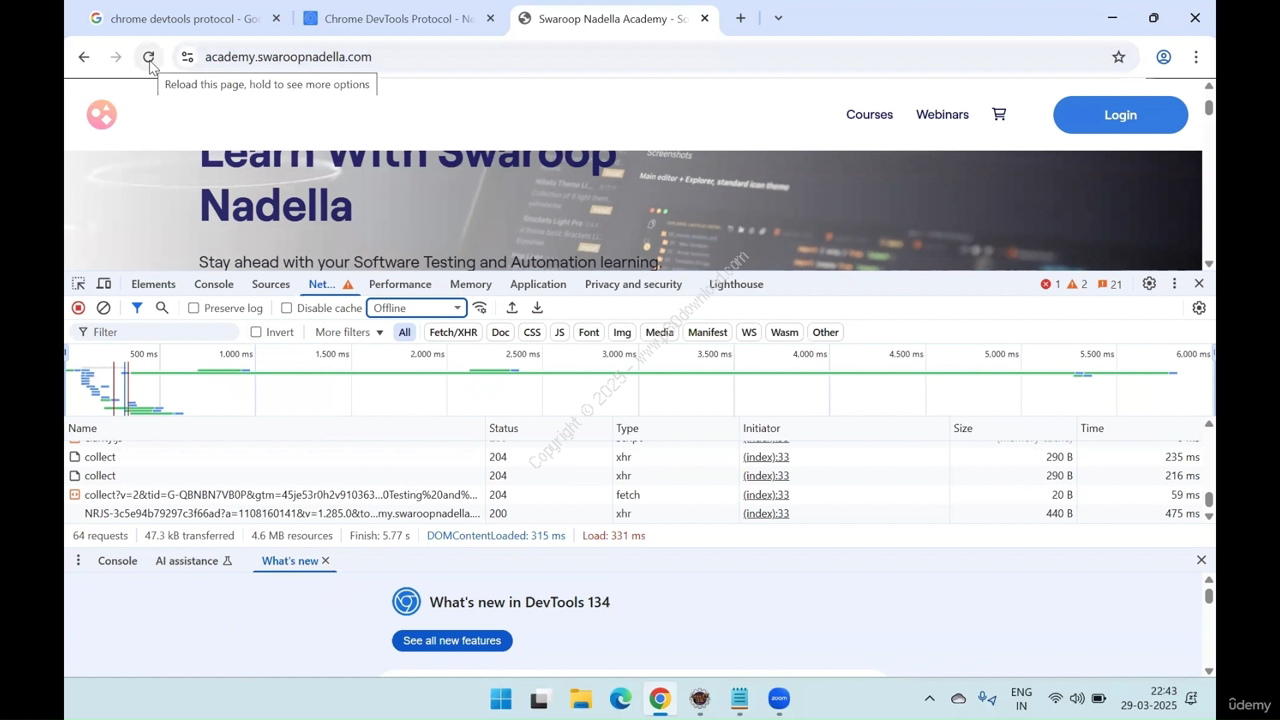1280x720 pixels.
Task: Click the address bar URL
Action: 288,57
